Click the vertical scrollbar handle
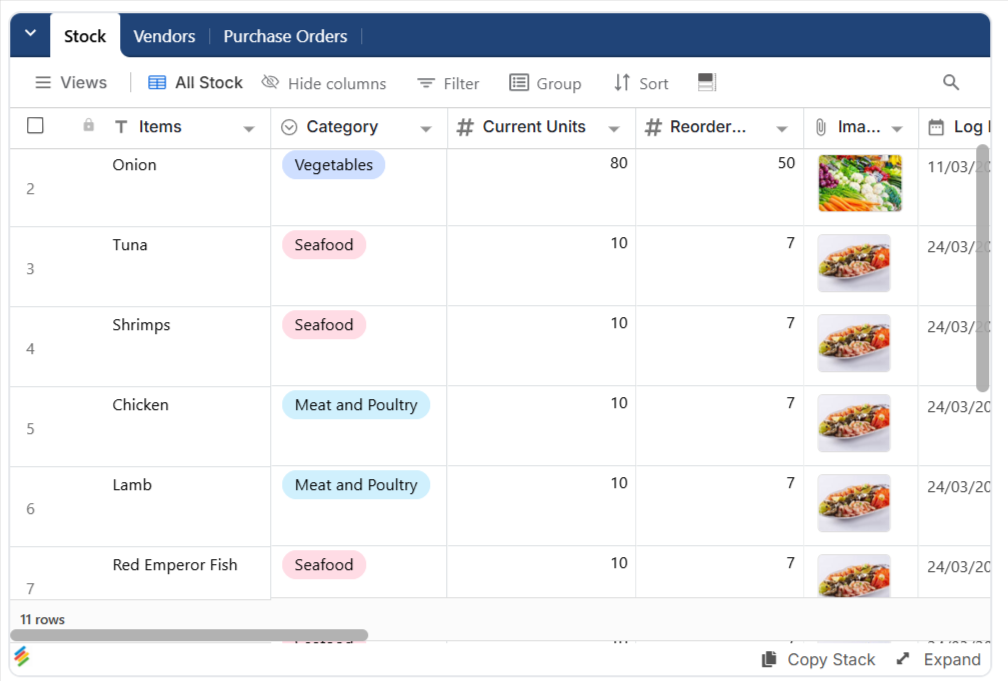The image size is (1008, 681). [x=982, y=268]
